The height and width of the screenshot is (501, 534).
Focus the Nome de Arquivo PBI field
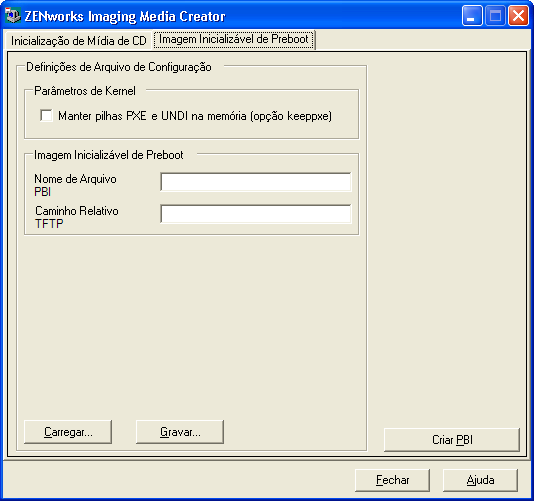click(256, 182)
